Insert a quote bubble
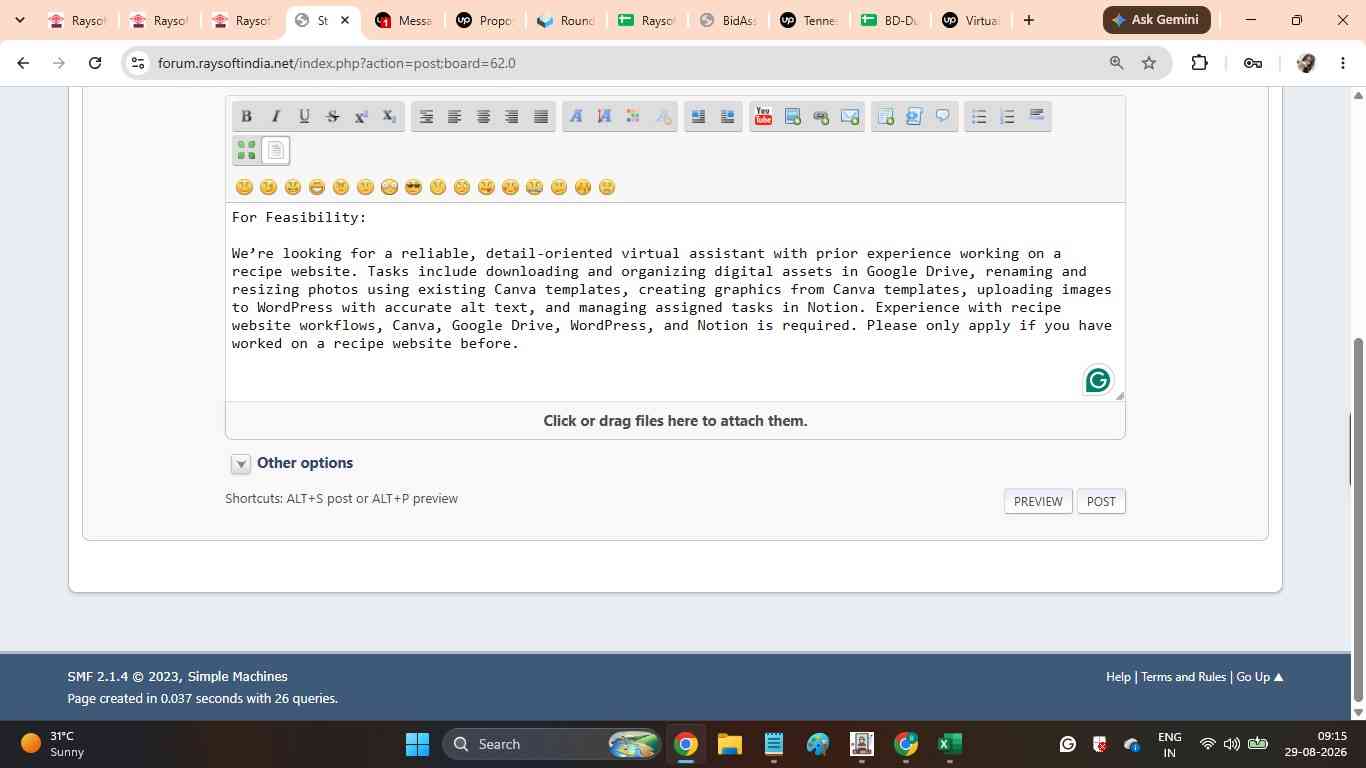 pyautogui.click(x=942, y=116)
